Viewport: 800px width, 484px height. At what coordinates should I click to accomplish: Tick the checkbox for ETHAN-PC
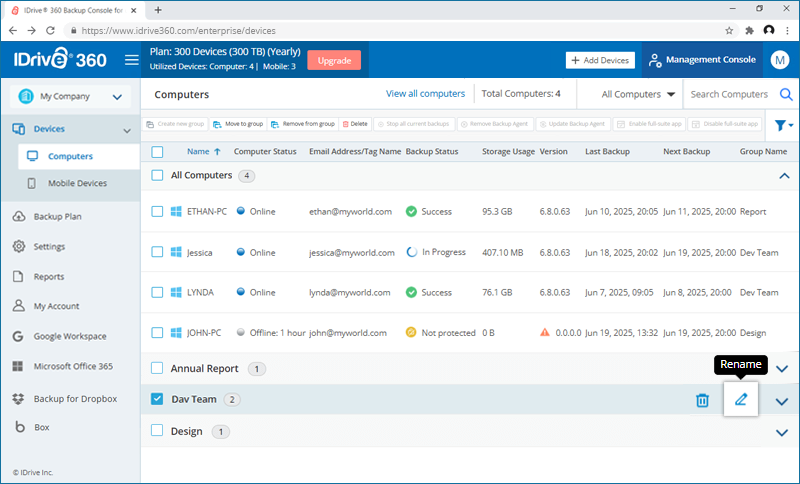(x=157, y=212)
